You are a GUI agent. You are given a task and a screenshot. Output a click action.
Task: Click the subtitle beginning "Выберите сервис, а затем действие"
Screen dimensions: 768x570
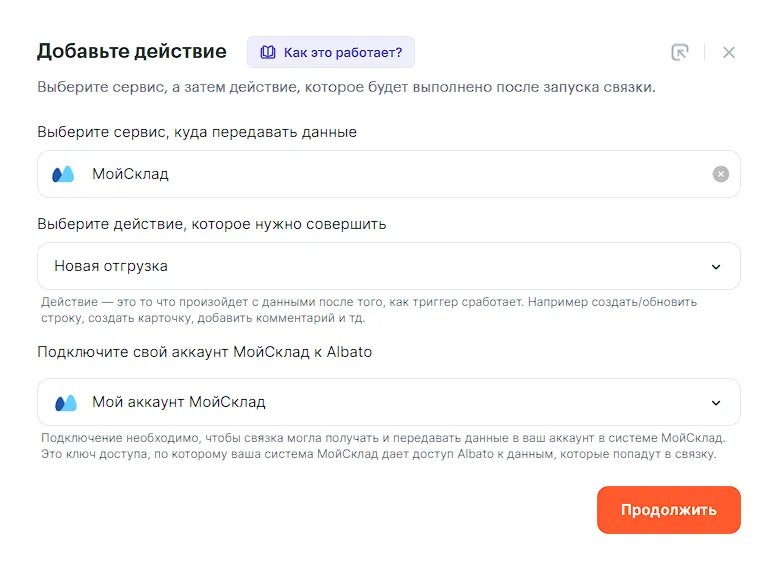tap(346, 87)
